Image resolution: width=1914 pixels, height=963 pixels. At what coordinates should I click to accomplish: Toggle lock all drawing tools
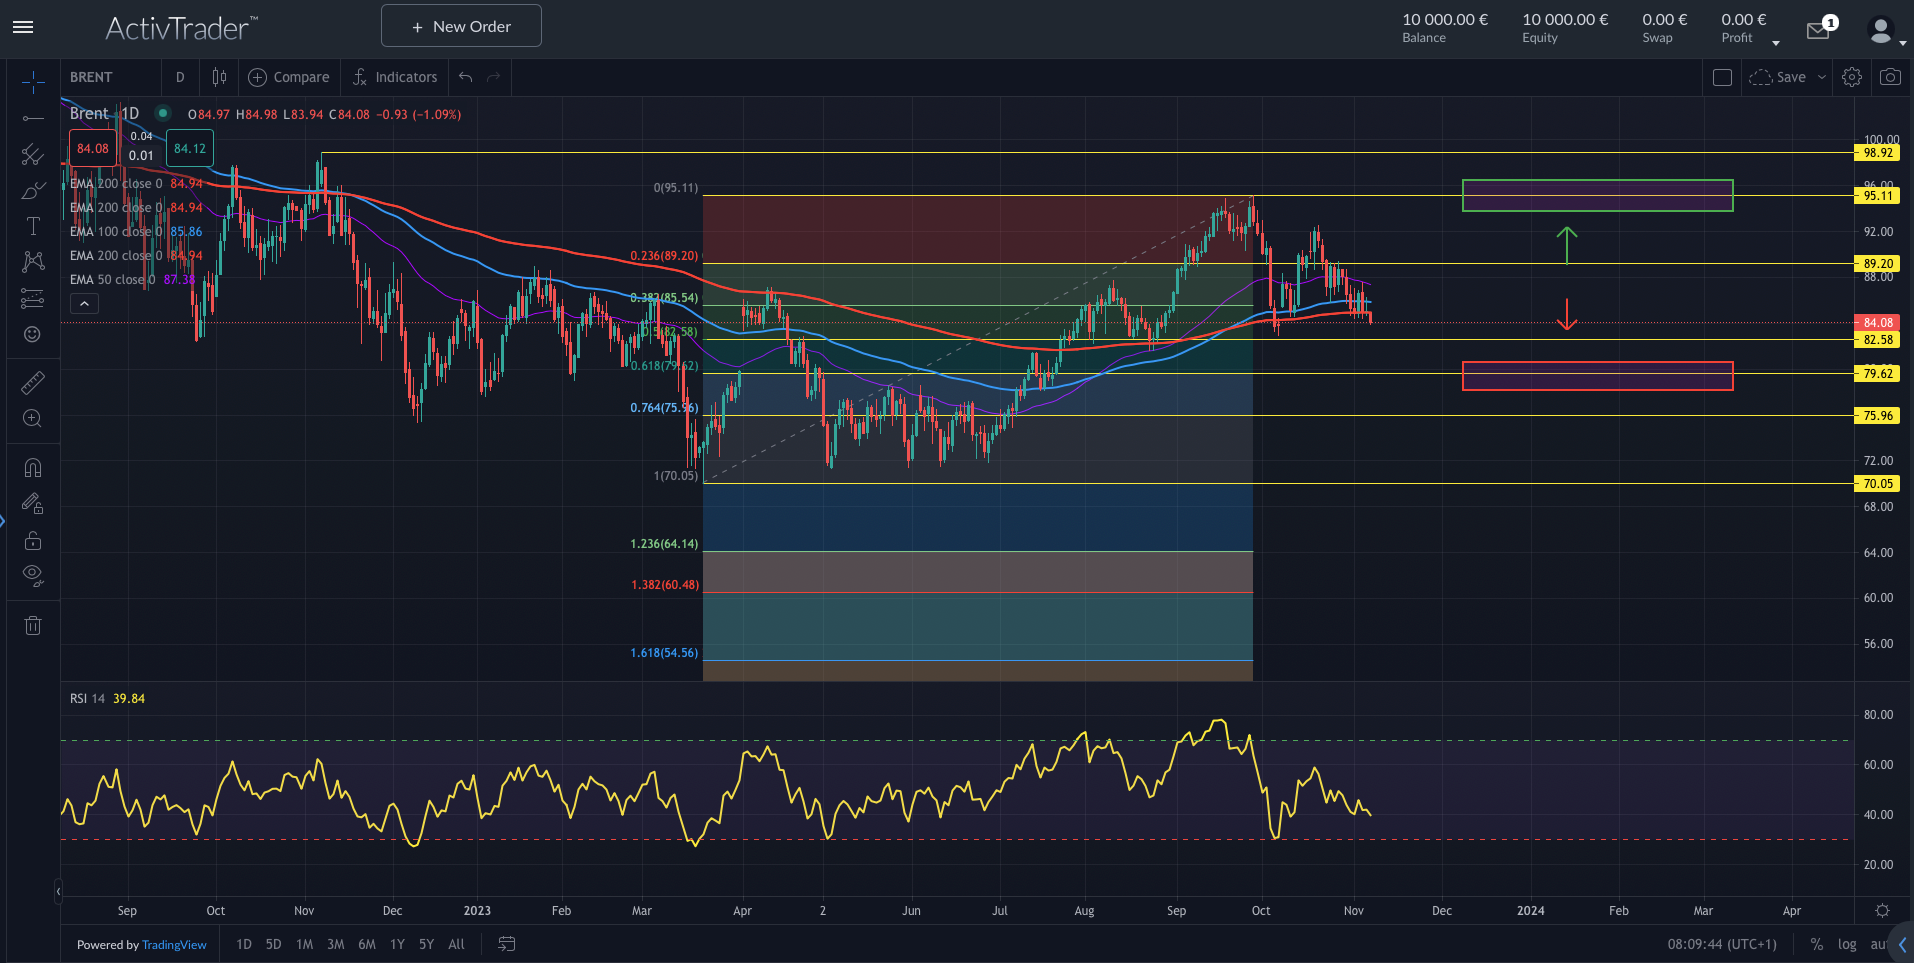[x=32, y=540]
